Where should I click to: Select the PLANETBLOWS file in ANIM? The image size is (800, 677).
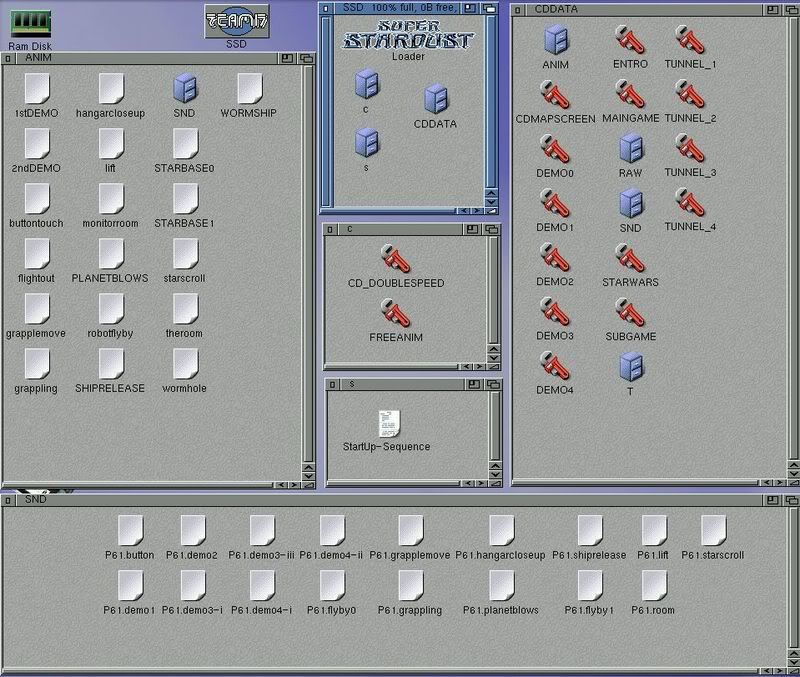pos(110,253)
